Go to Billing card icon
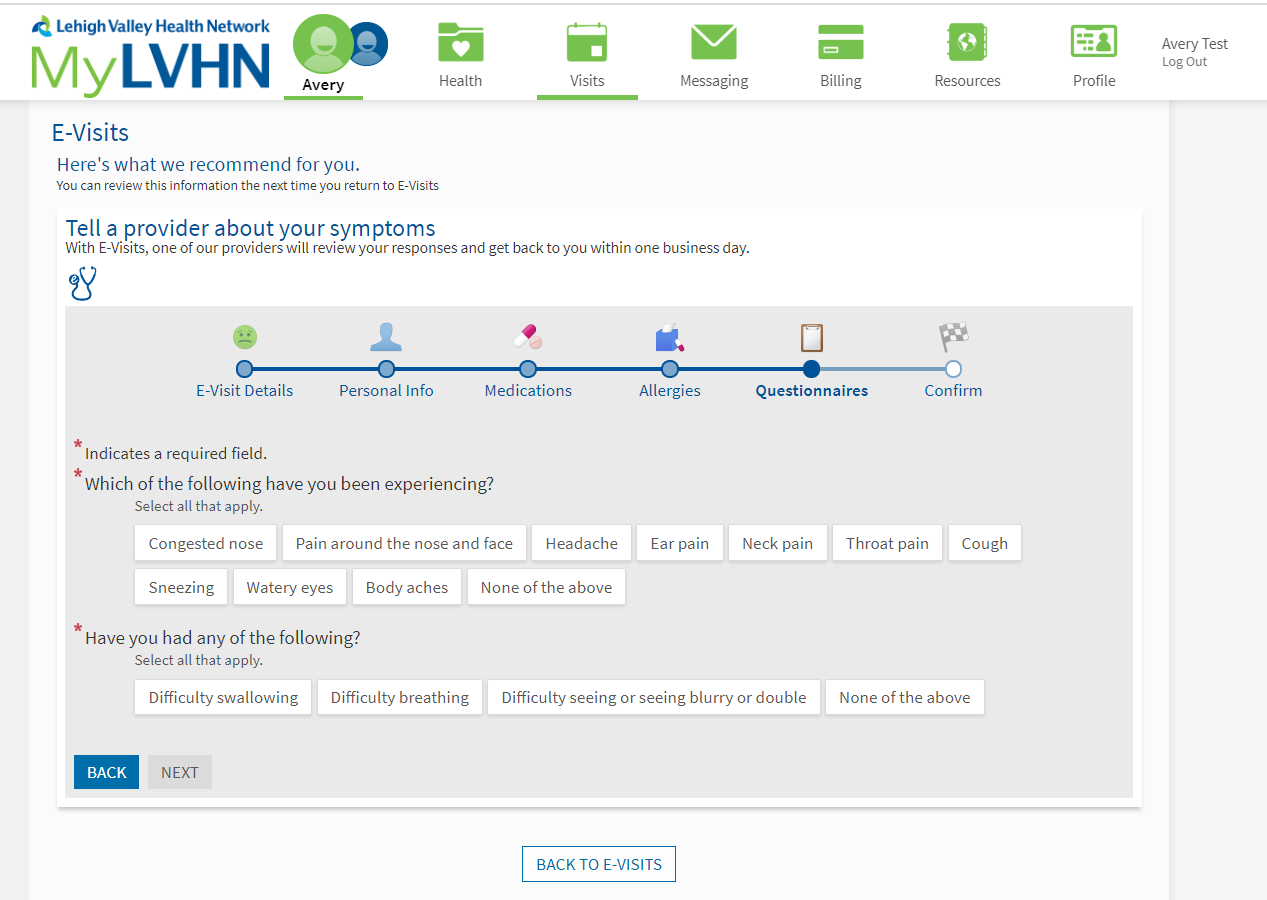This screenshot has width=1267, height=900. coord(840,43)
